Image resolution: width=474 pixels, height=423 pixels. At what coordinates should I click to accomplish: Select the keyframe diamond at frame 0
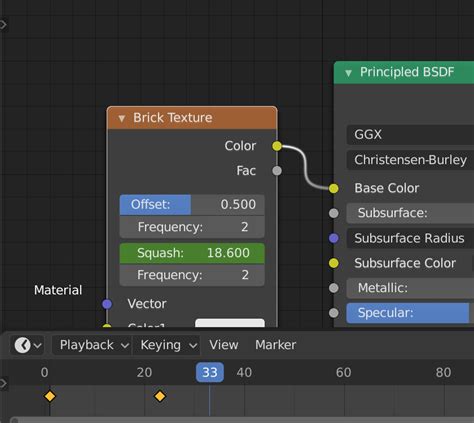(x=50, y=396)
